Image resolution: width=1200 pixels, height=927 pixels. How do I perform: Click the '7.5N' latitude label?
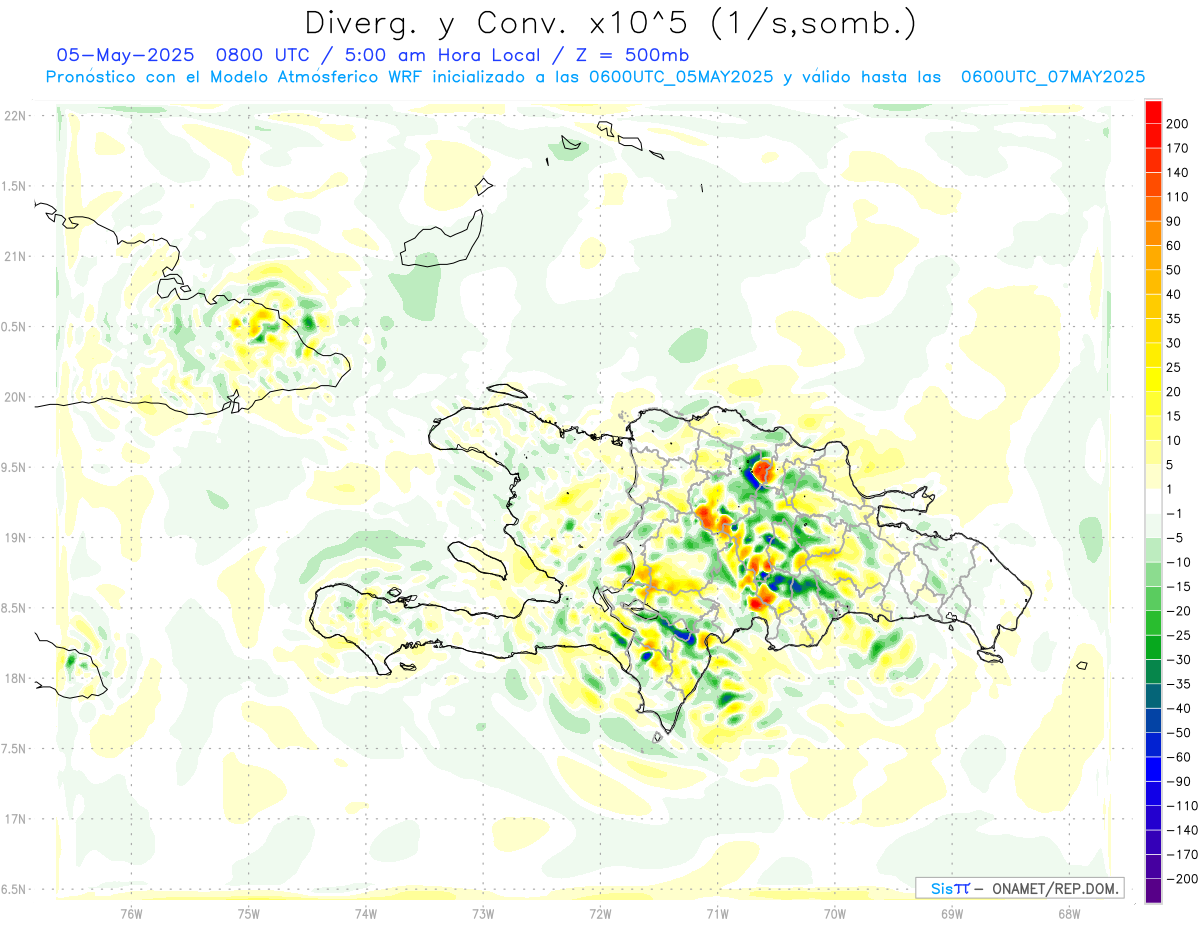15,749
